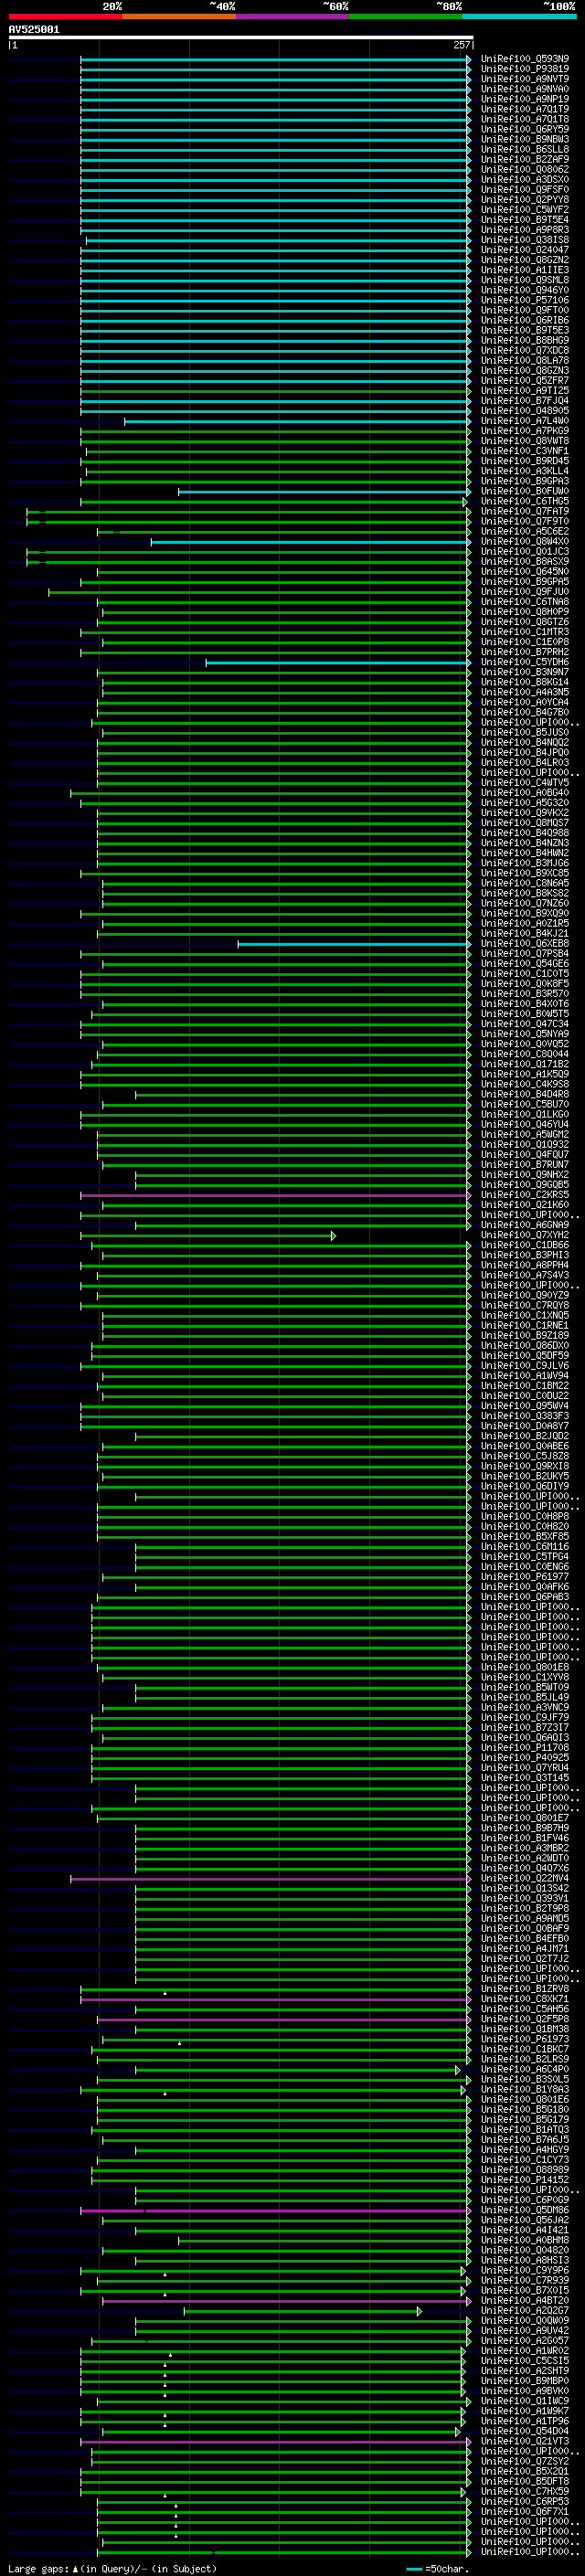
Task: Select the UniRef100_P57106 label
Action: (x=525, y=300)
